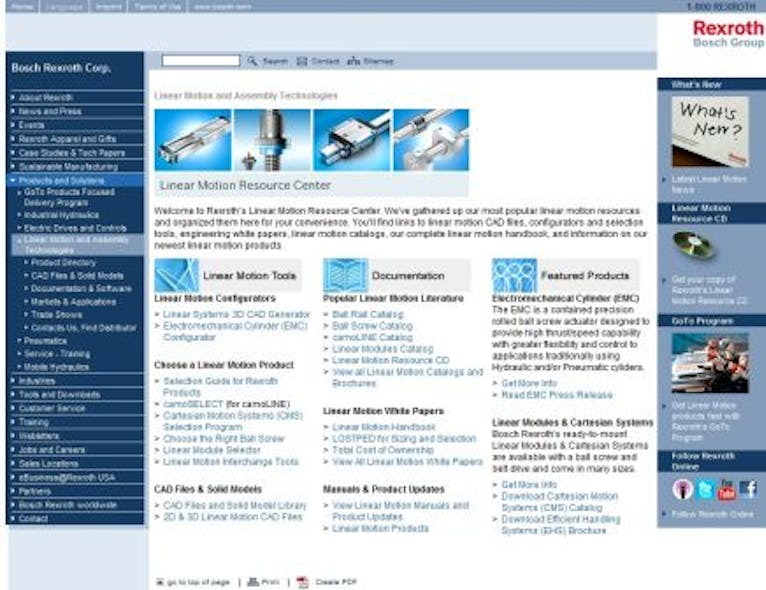Open Linear Motion Interchange Tools link
The height and width of the screenshot is (590, 766).
click(231, 462)
